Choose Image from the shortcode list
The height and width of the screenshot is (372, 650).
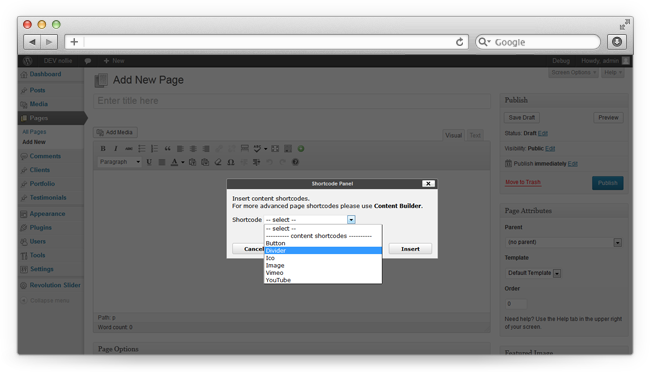[323, 265]
